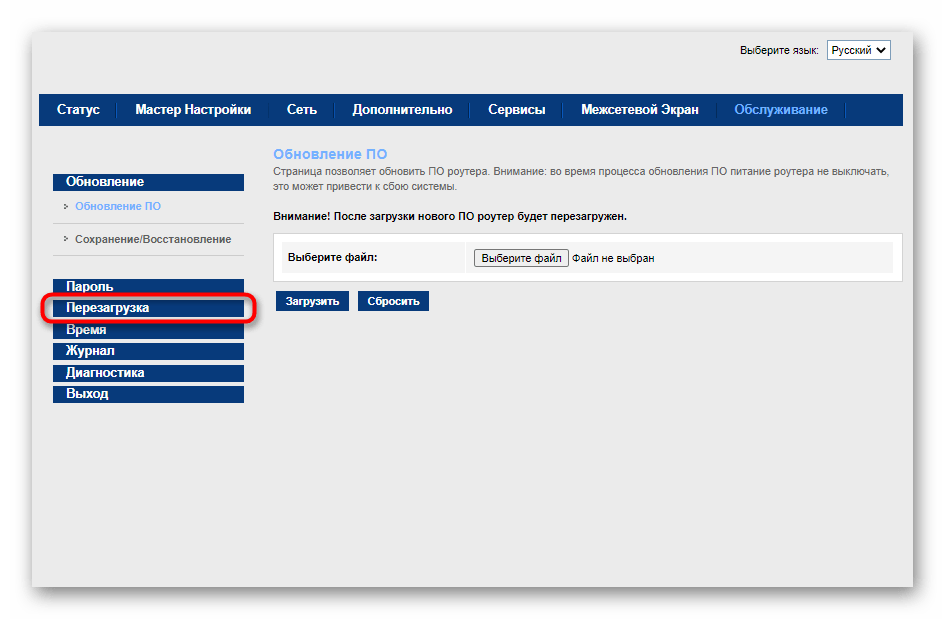Viewport: 945px width, 619px height.
Task: Switch to Мастер Настройки tab
Action: coord(193,110)
